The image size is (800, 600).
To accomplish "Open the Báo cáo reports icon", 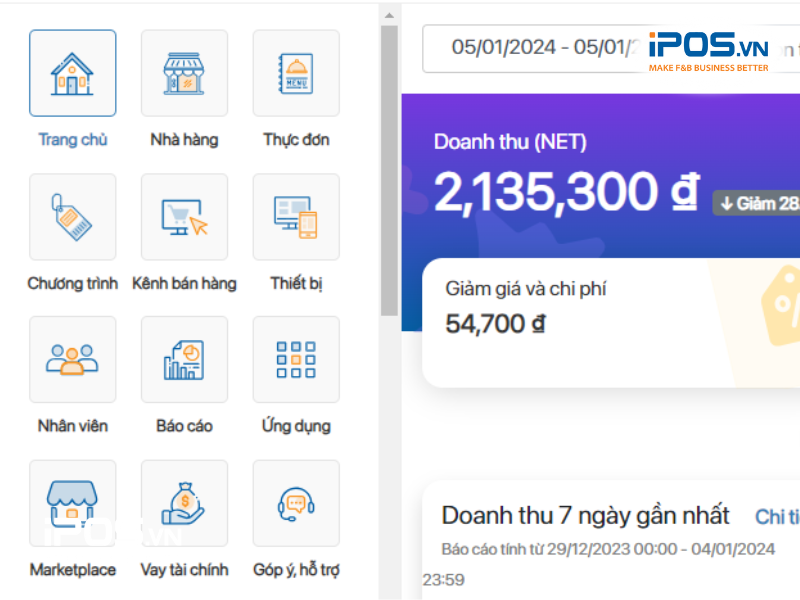I will (184, 360).
